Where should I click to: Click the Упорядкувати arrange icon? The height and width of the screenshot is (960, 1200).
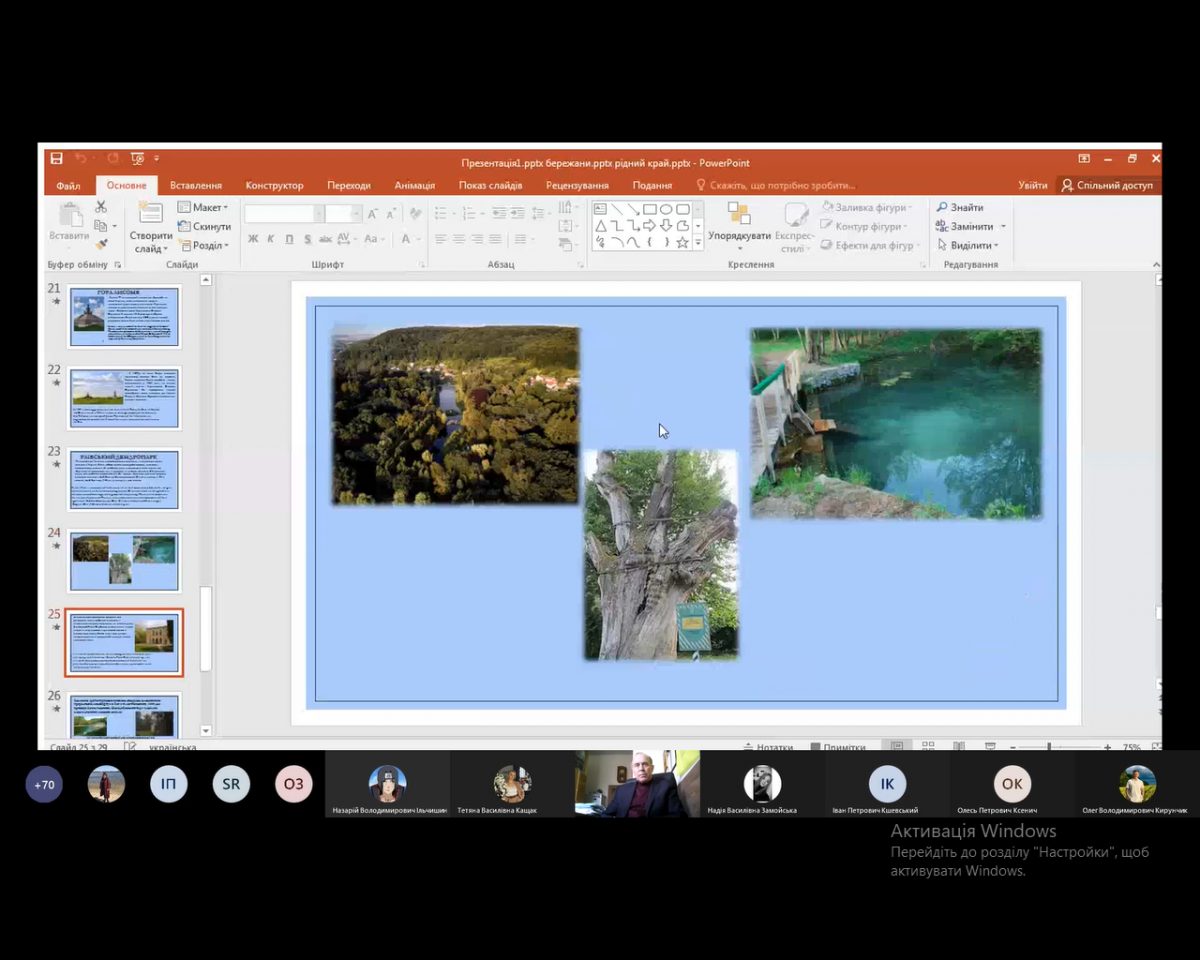click(739, 214)
